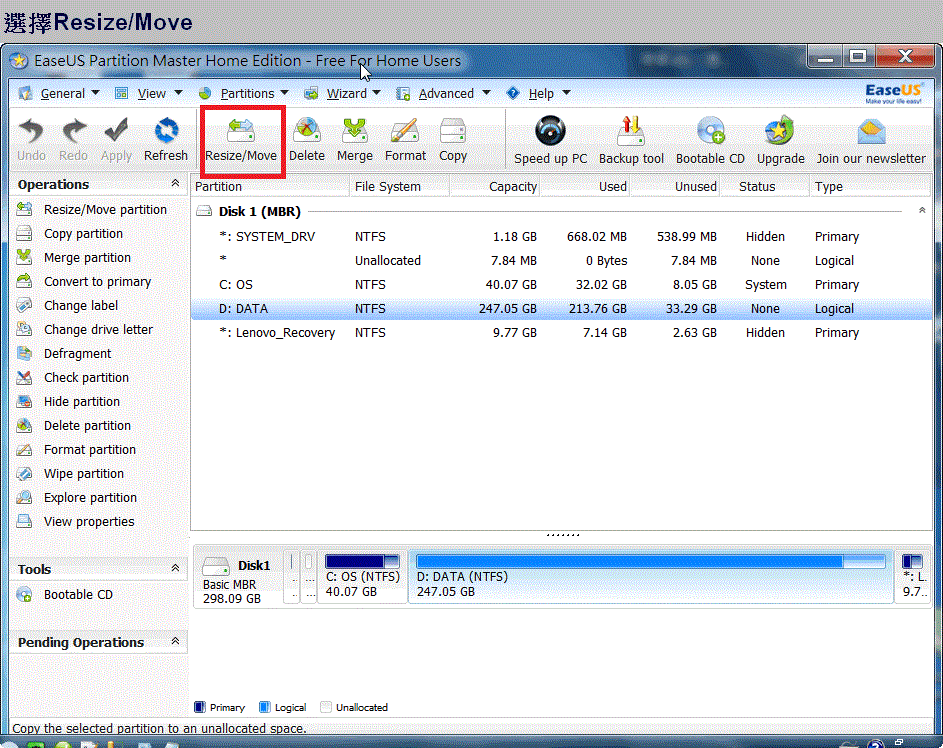This screenshot has height=748, width=943.
Task: Collapse the Operations panel
Action: pos(175,183)
